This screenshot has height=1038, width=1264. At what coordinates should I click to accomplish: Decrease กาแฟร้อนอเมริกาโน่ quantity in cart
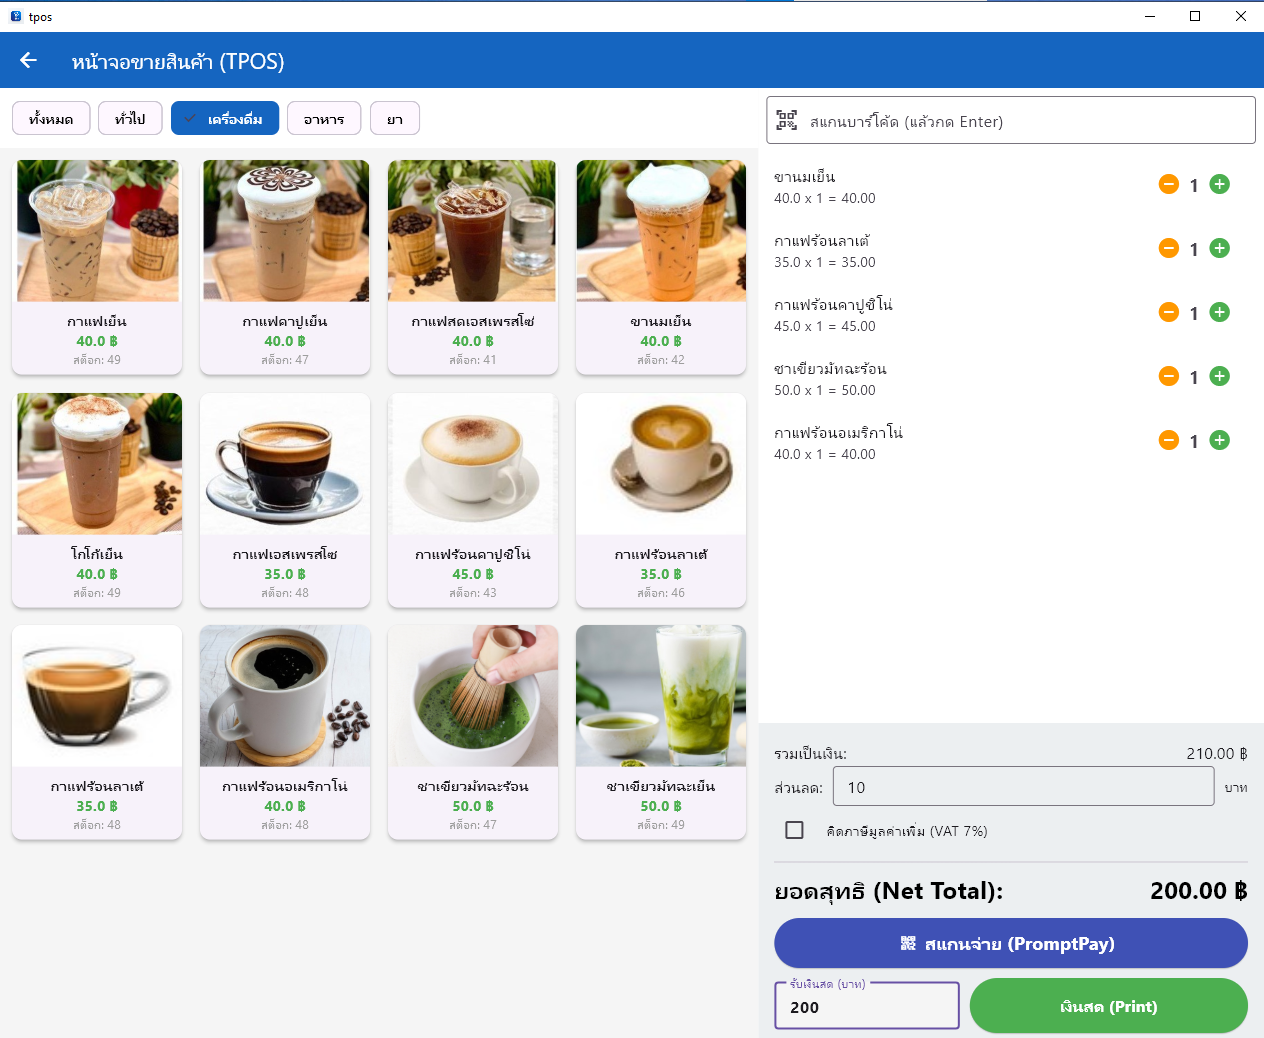click(1168, 440)
